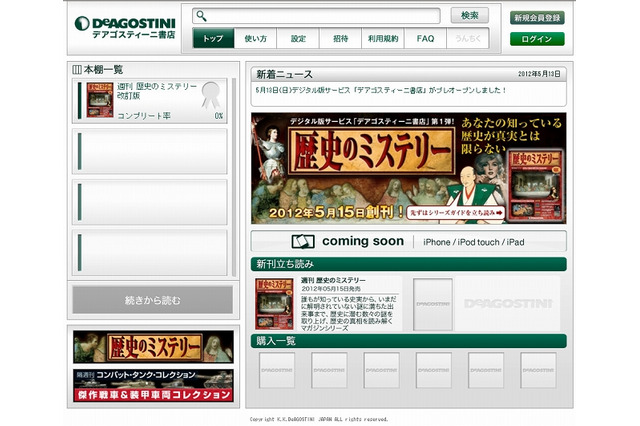
Task: Click the greyed うんちく tab
Action: [x=468, y=38]
